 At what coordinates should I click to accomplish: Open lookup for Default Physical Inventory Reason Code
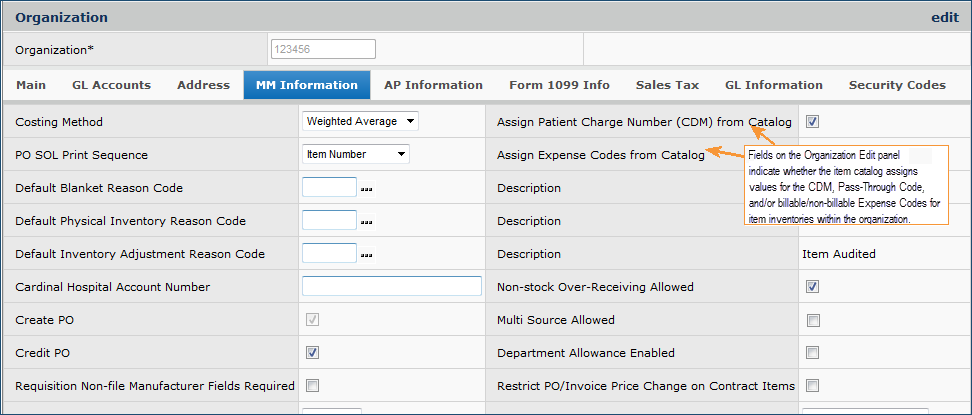tap(367, 222)
